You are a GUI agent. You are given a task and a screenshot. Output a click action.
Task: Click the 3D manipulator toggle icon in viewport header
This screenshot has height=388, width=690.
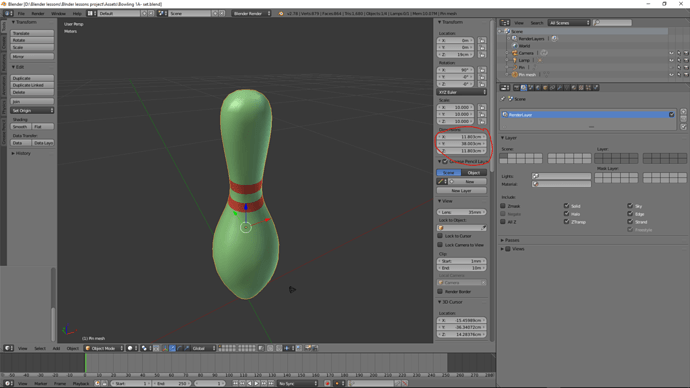[x=165, y=348]
